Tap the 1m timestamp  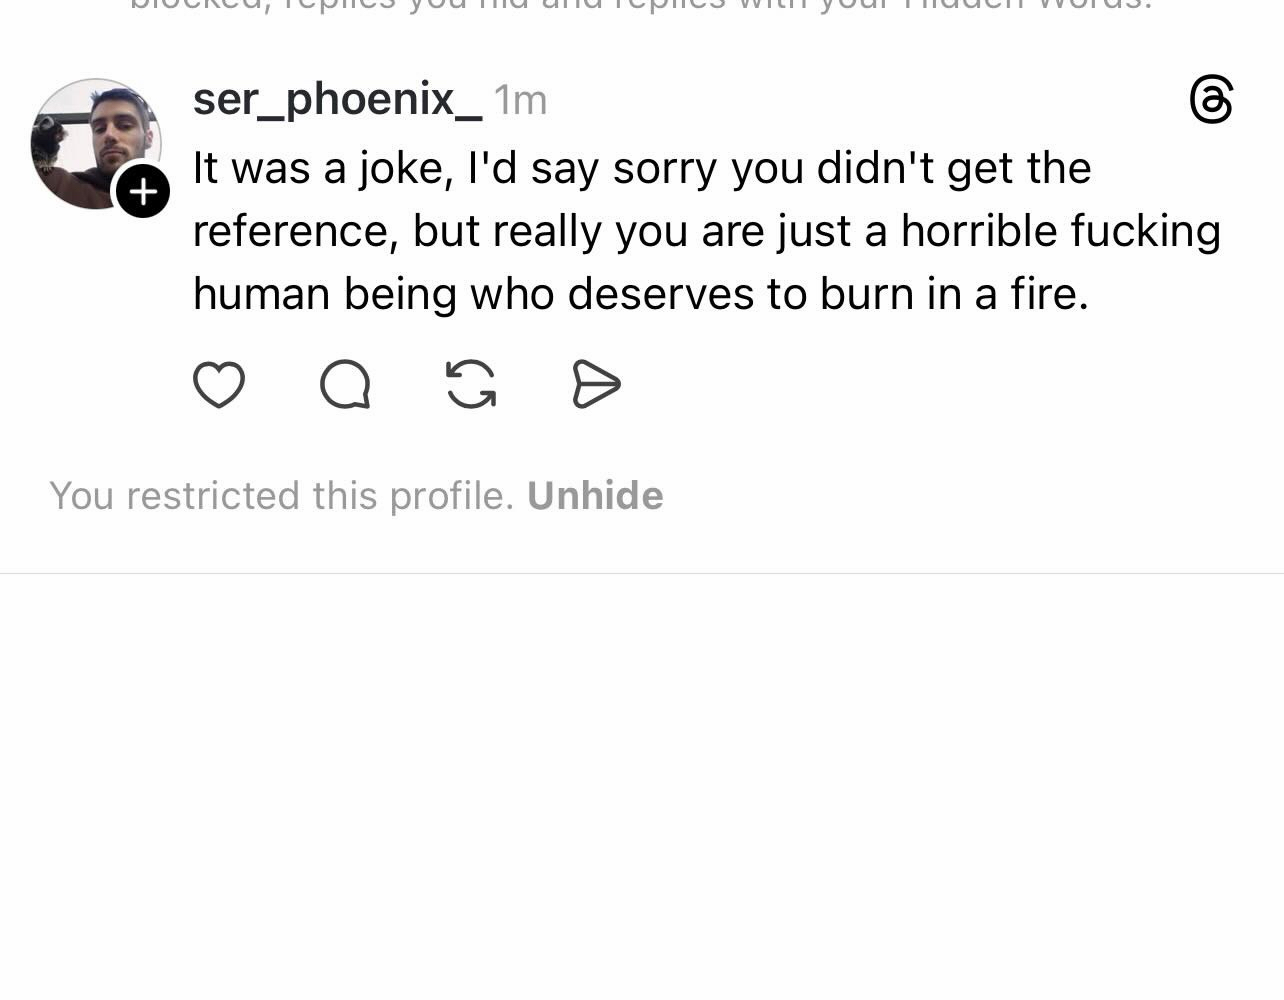pyautogui.click(x=521, y=100)
